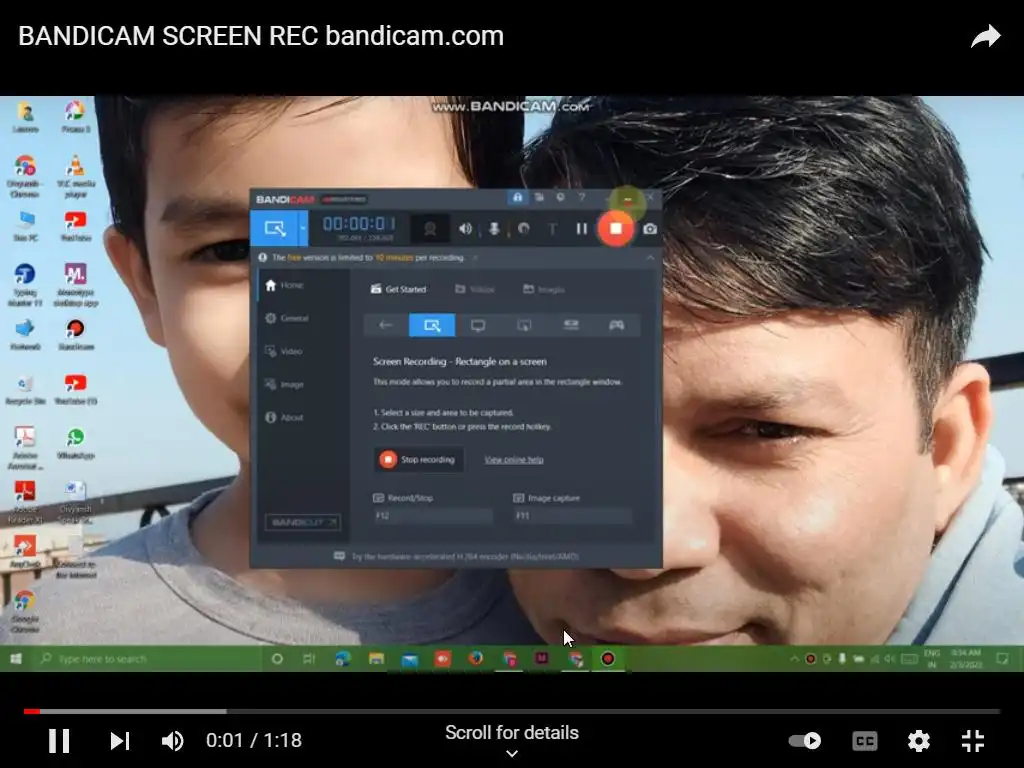1024x768 pixels.
Task: Open VLC media player desktop icon
Action: pos(76,176)
